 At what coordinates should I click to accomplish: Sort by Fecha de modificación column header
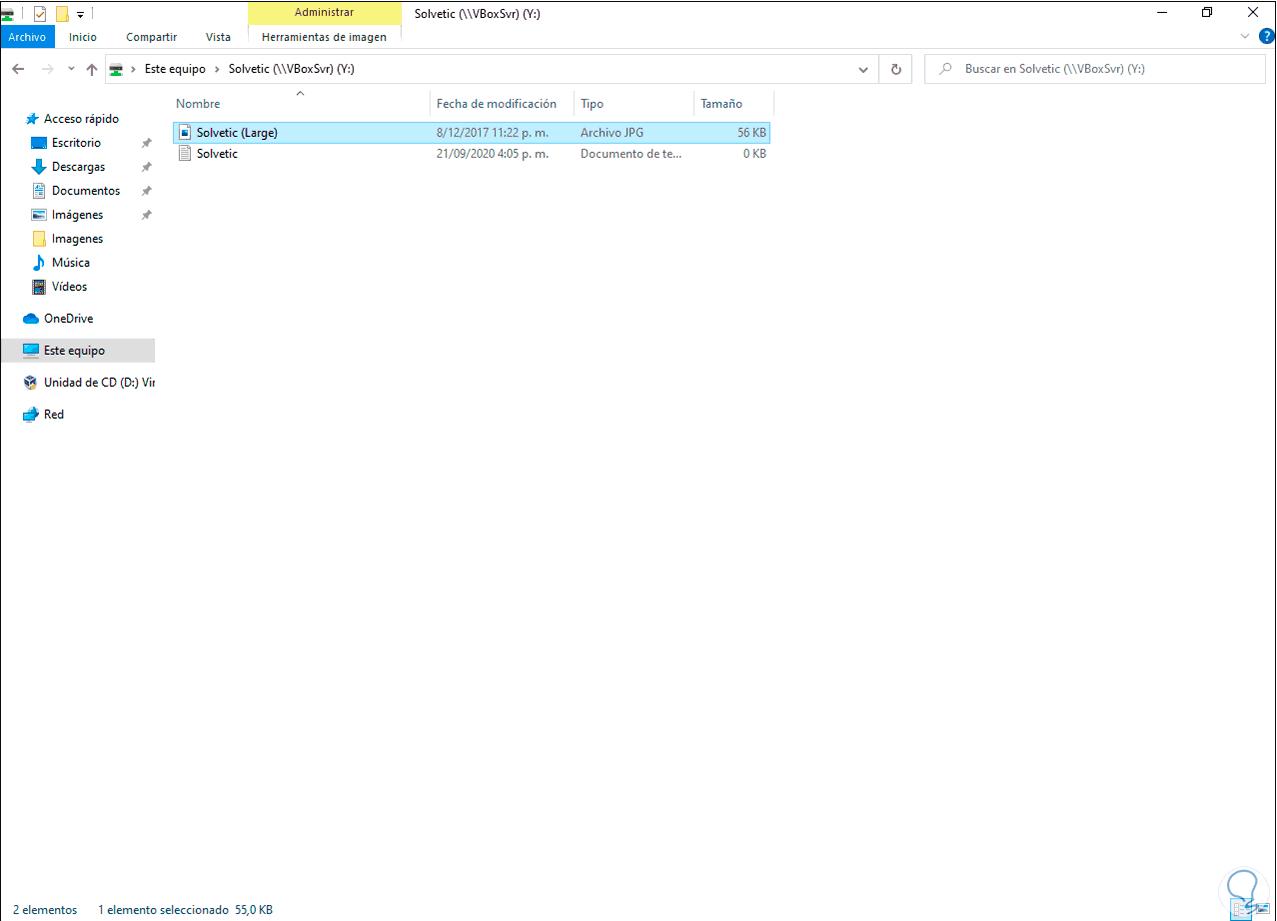click(496, 104)
